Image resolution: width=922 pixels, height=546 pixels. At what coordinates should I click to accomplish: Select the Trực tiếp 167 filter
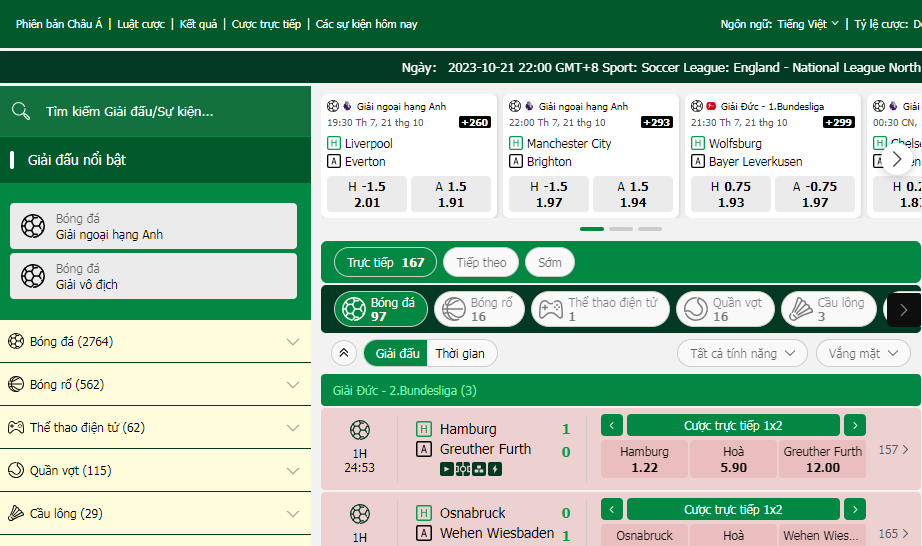[385, 262]
